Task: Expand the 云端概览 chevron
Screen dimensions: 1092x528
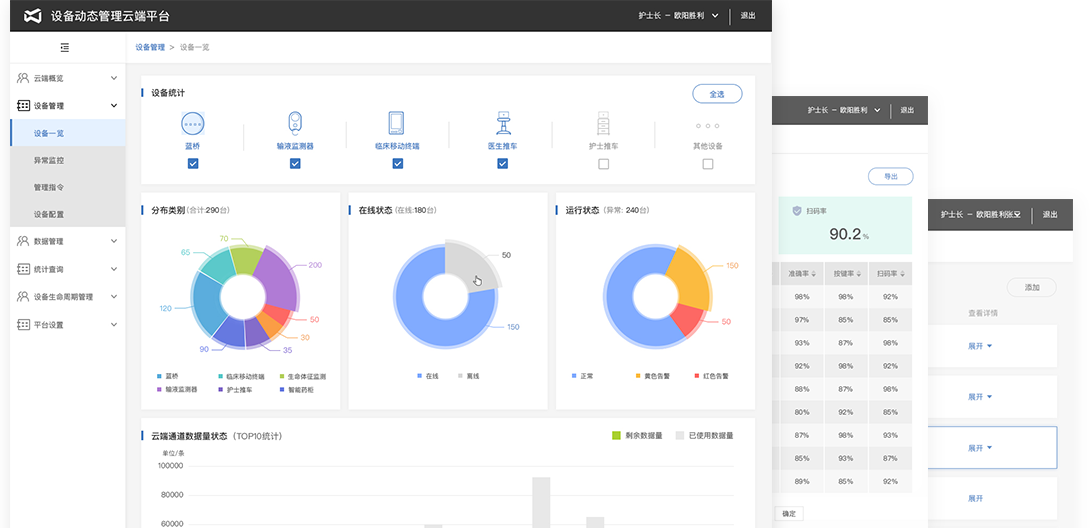Action: click(x=114, y=78)
